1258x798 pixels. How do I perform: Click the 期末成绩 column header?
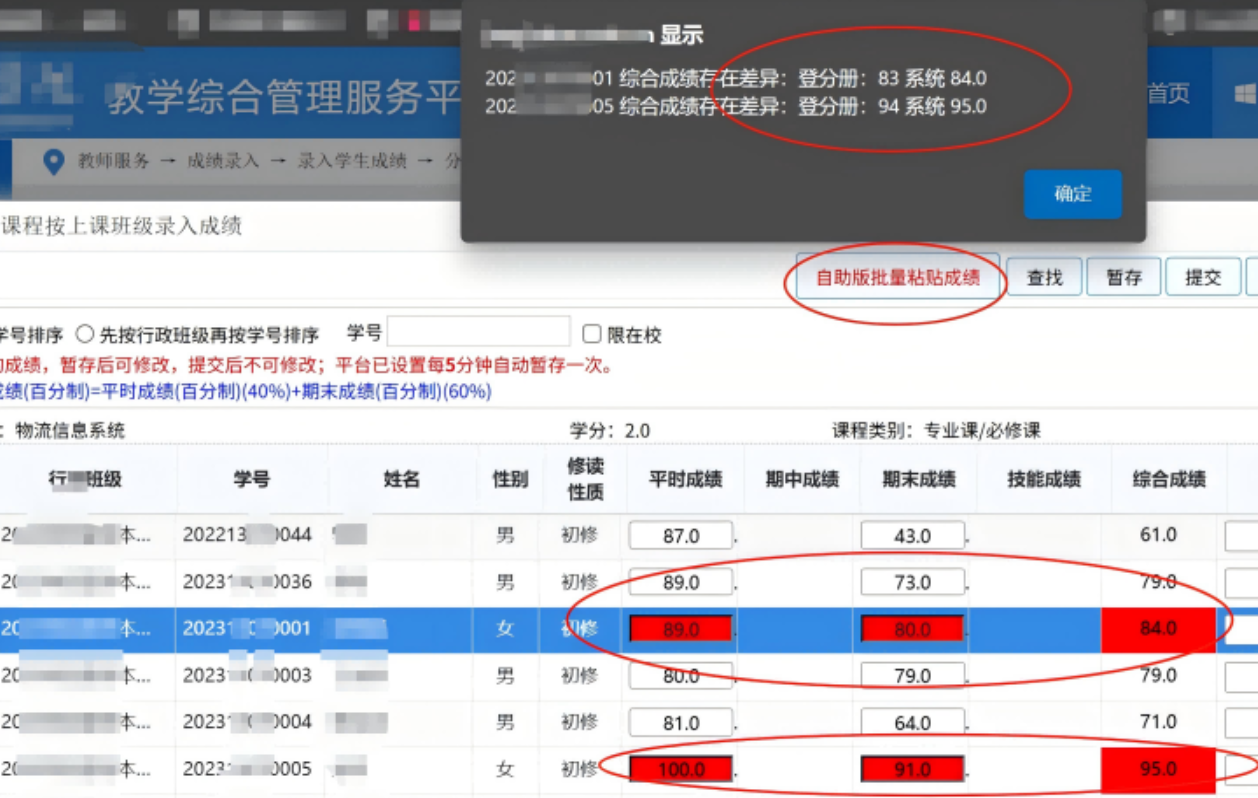click(918, 479)
